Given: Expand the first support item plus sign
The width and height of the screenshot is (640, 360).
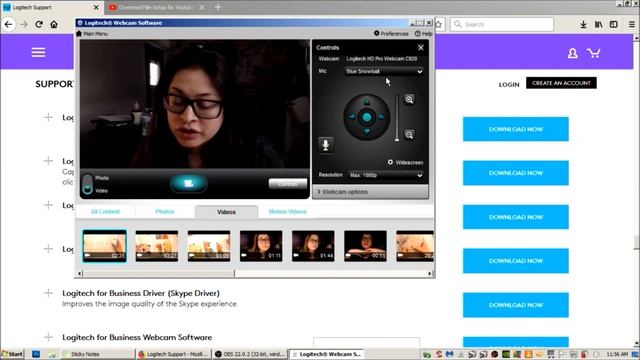Looking at the screenshot, I should point(48,118).
